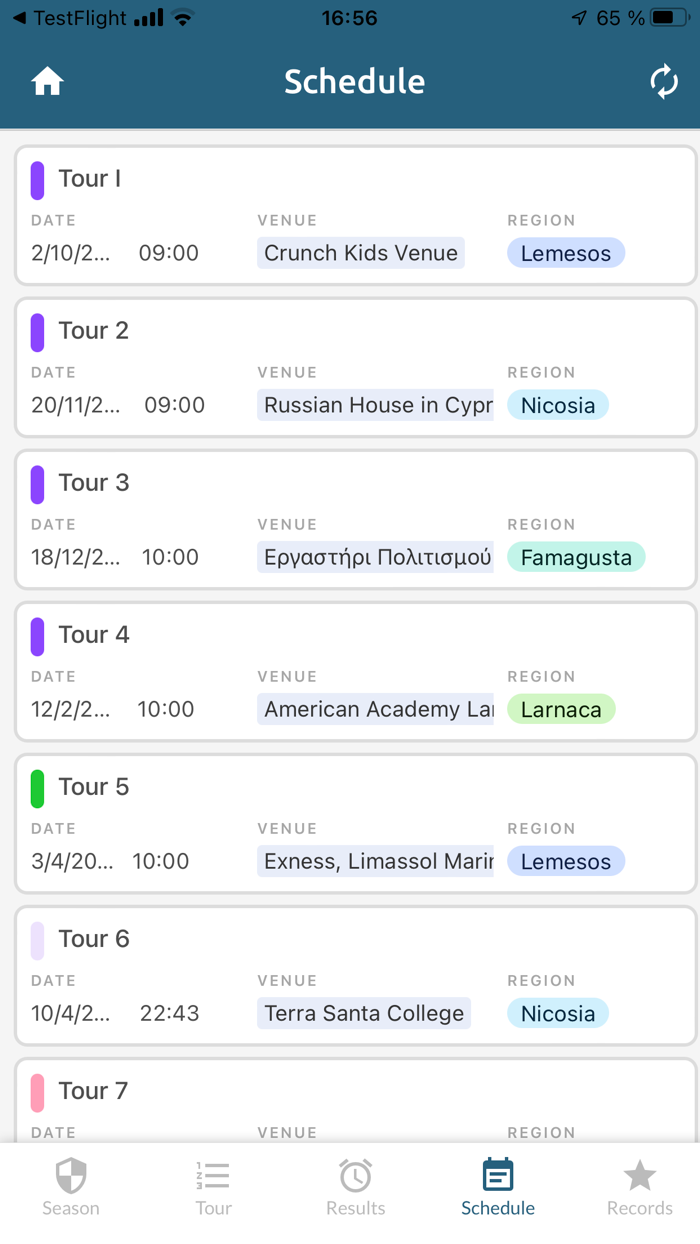This screenshot has height=1244, width=700.
Task: Open the Tour 6 card for Terra Santa College
Action: (x=350, y=975)
